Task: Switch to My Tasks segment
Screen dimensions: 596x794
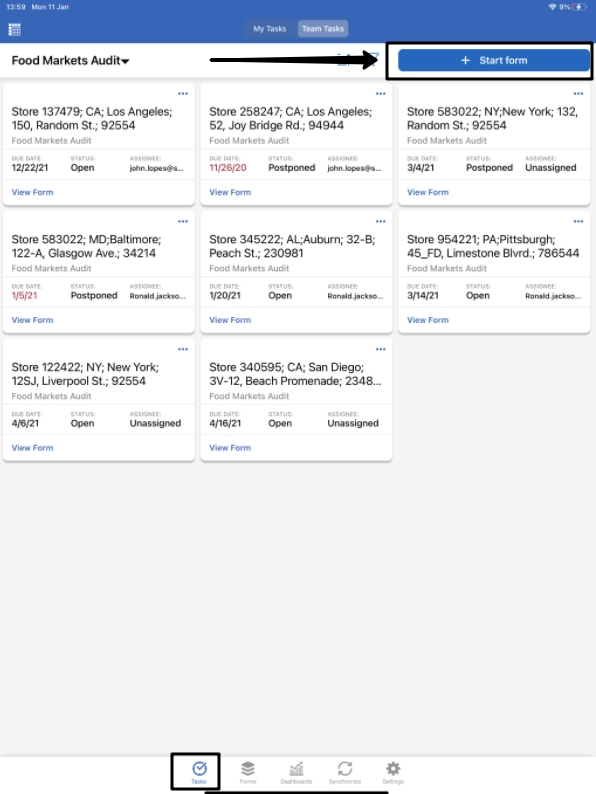Action: tap(269, 29)
